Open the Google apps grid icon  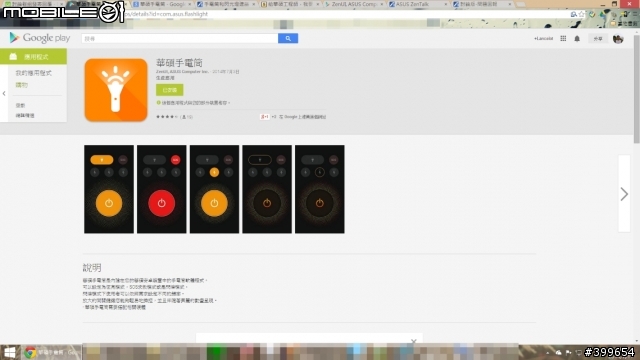pos(563,38)
